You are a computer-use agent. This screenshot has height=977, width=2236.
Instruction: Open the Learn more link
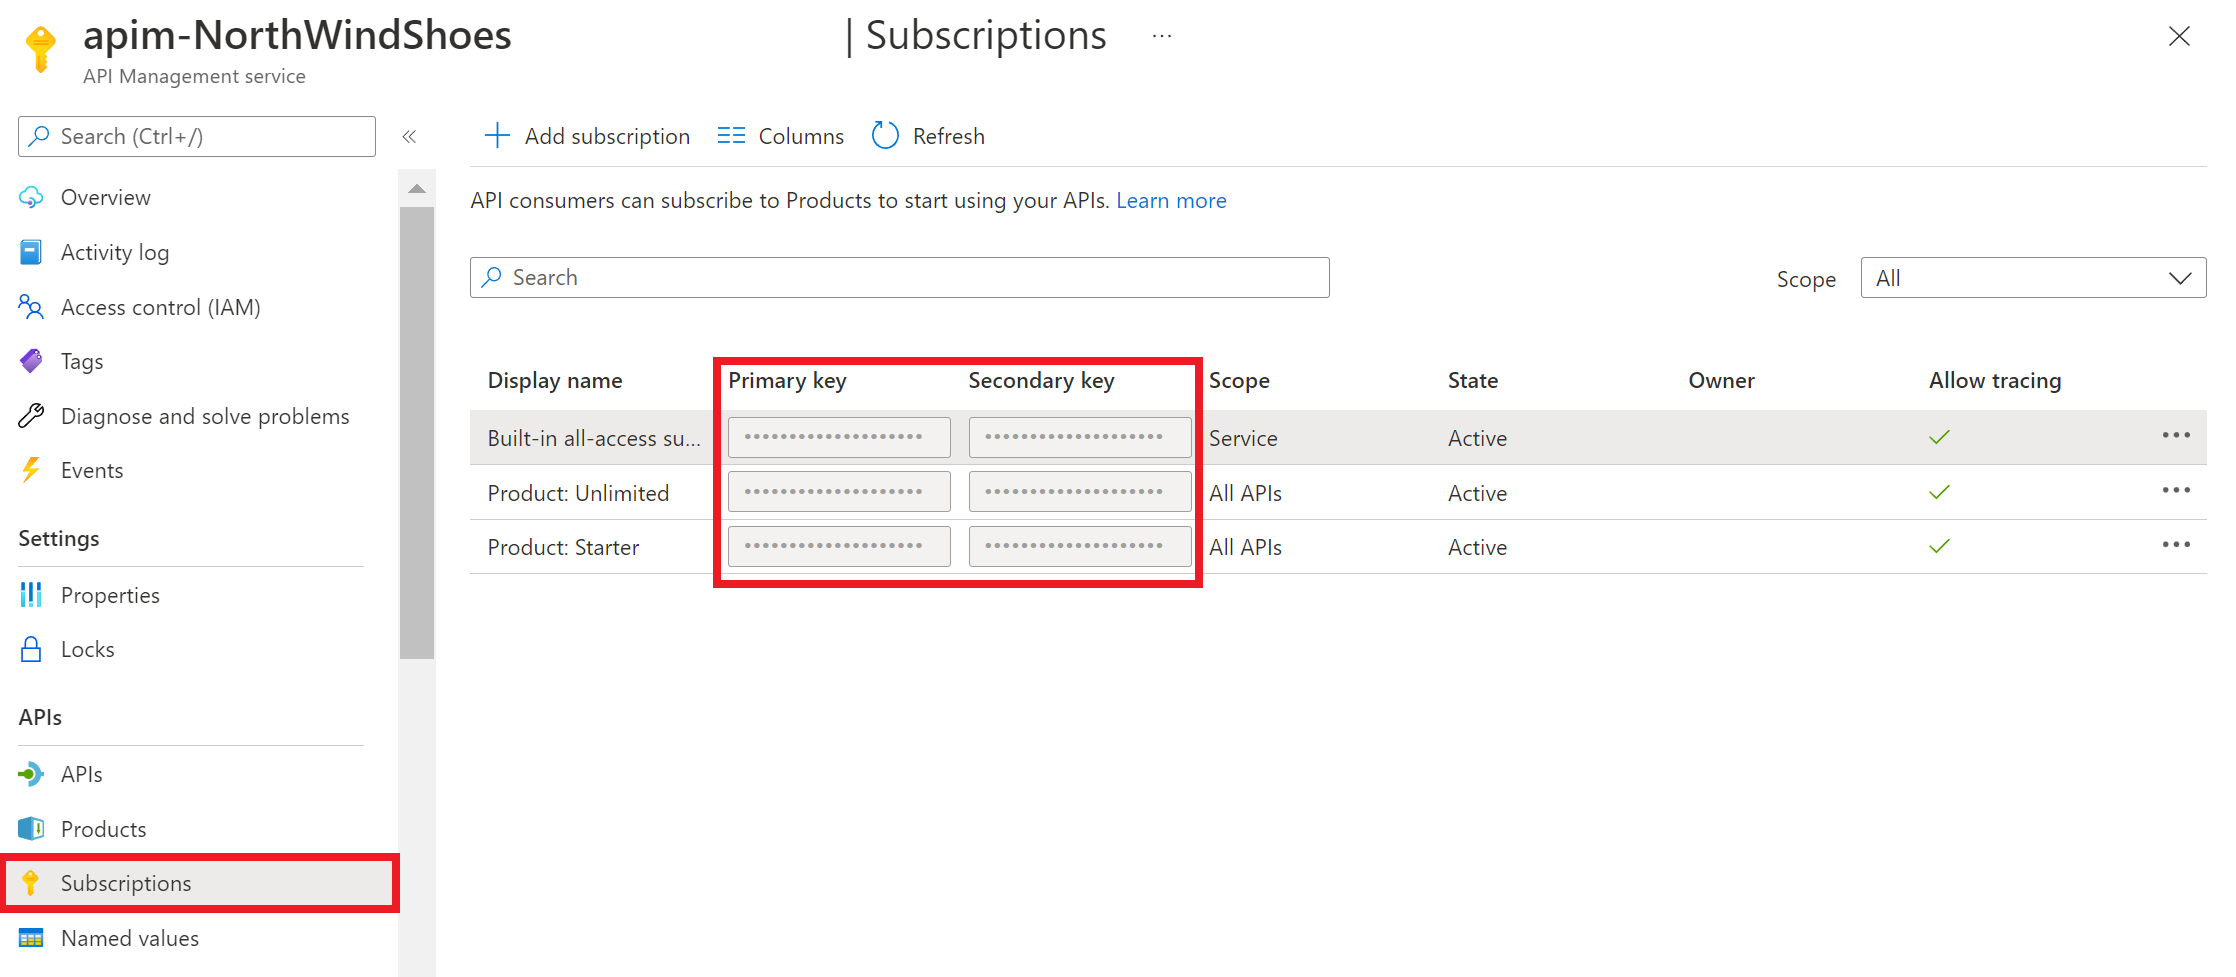[1171, 200]
